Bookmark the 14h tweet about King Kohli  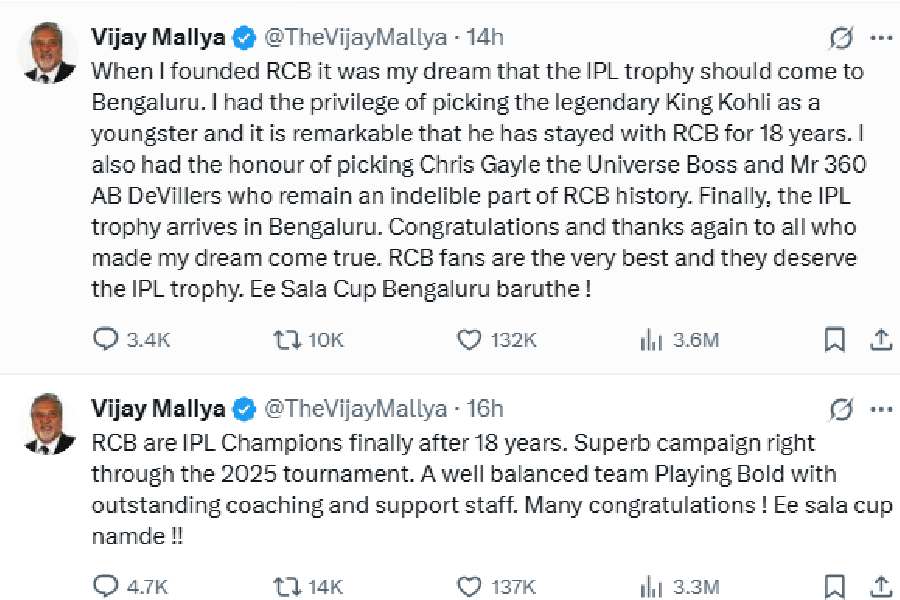834,341
